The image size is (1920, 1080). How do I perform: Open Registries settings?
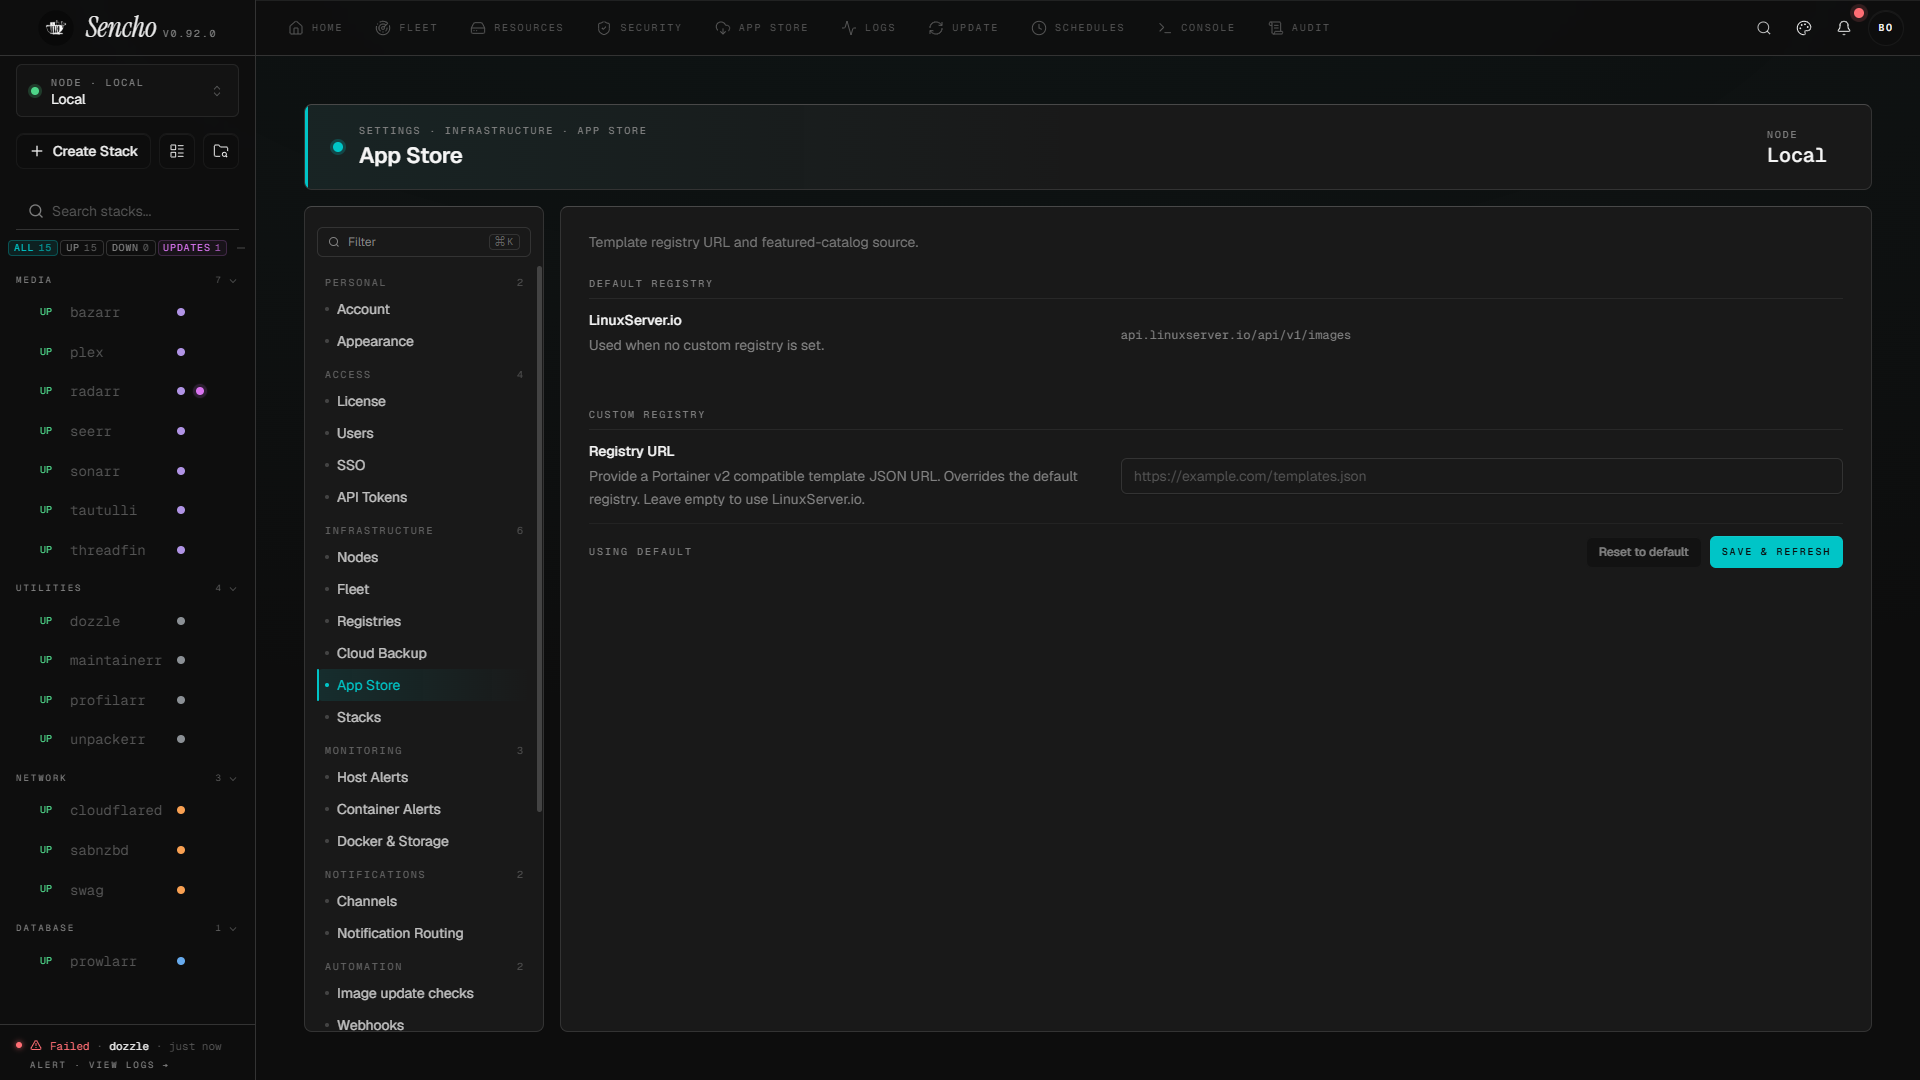tap(424, 622)
